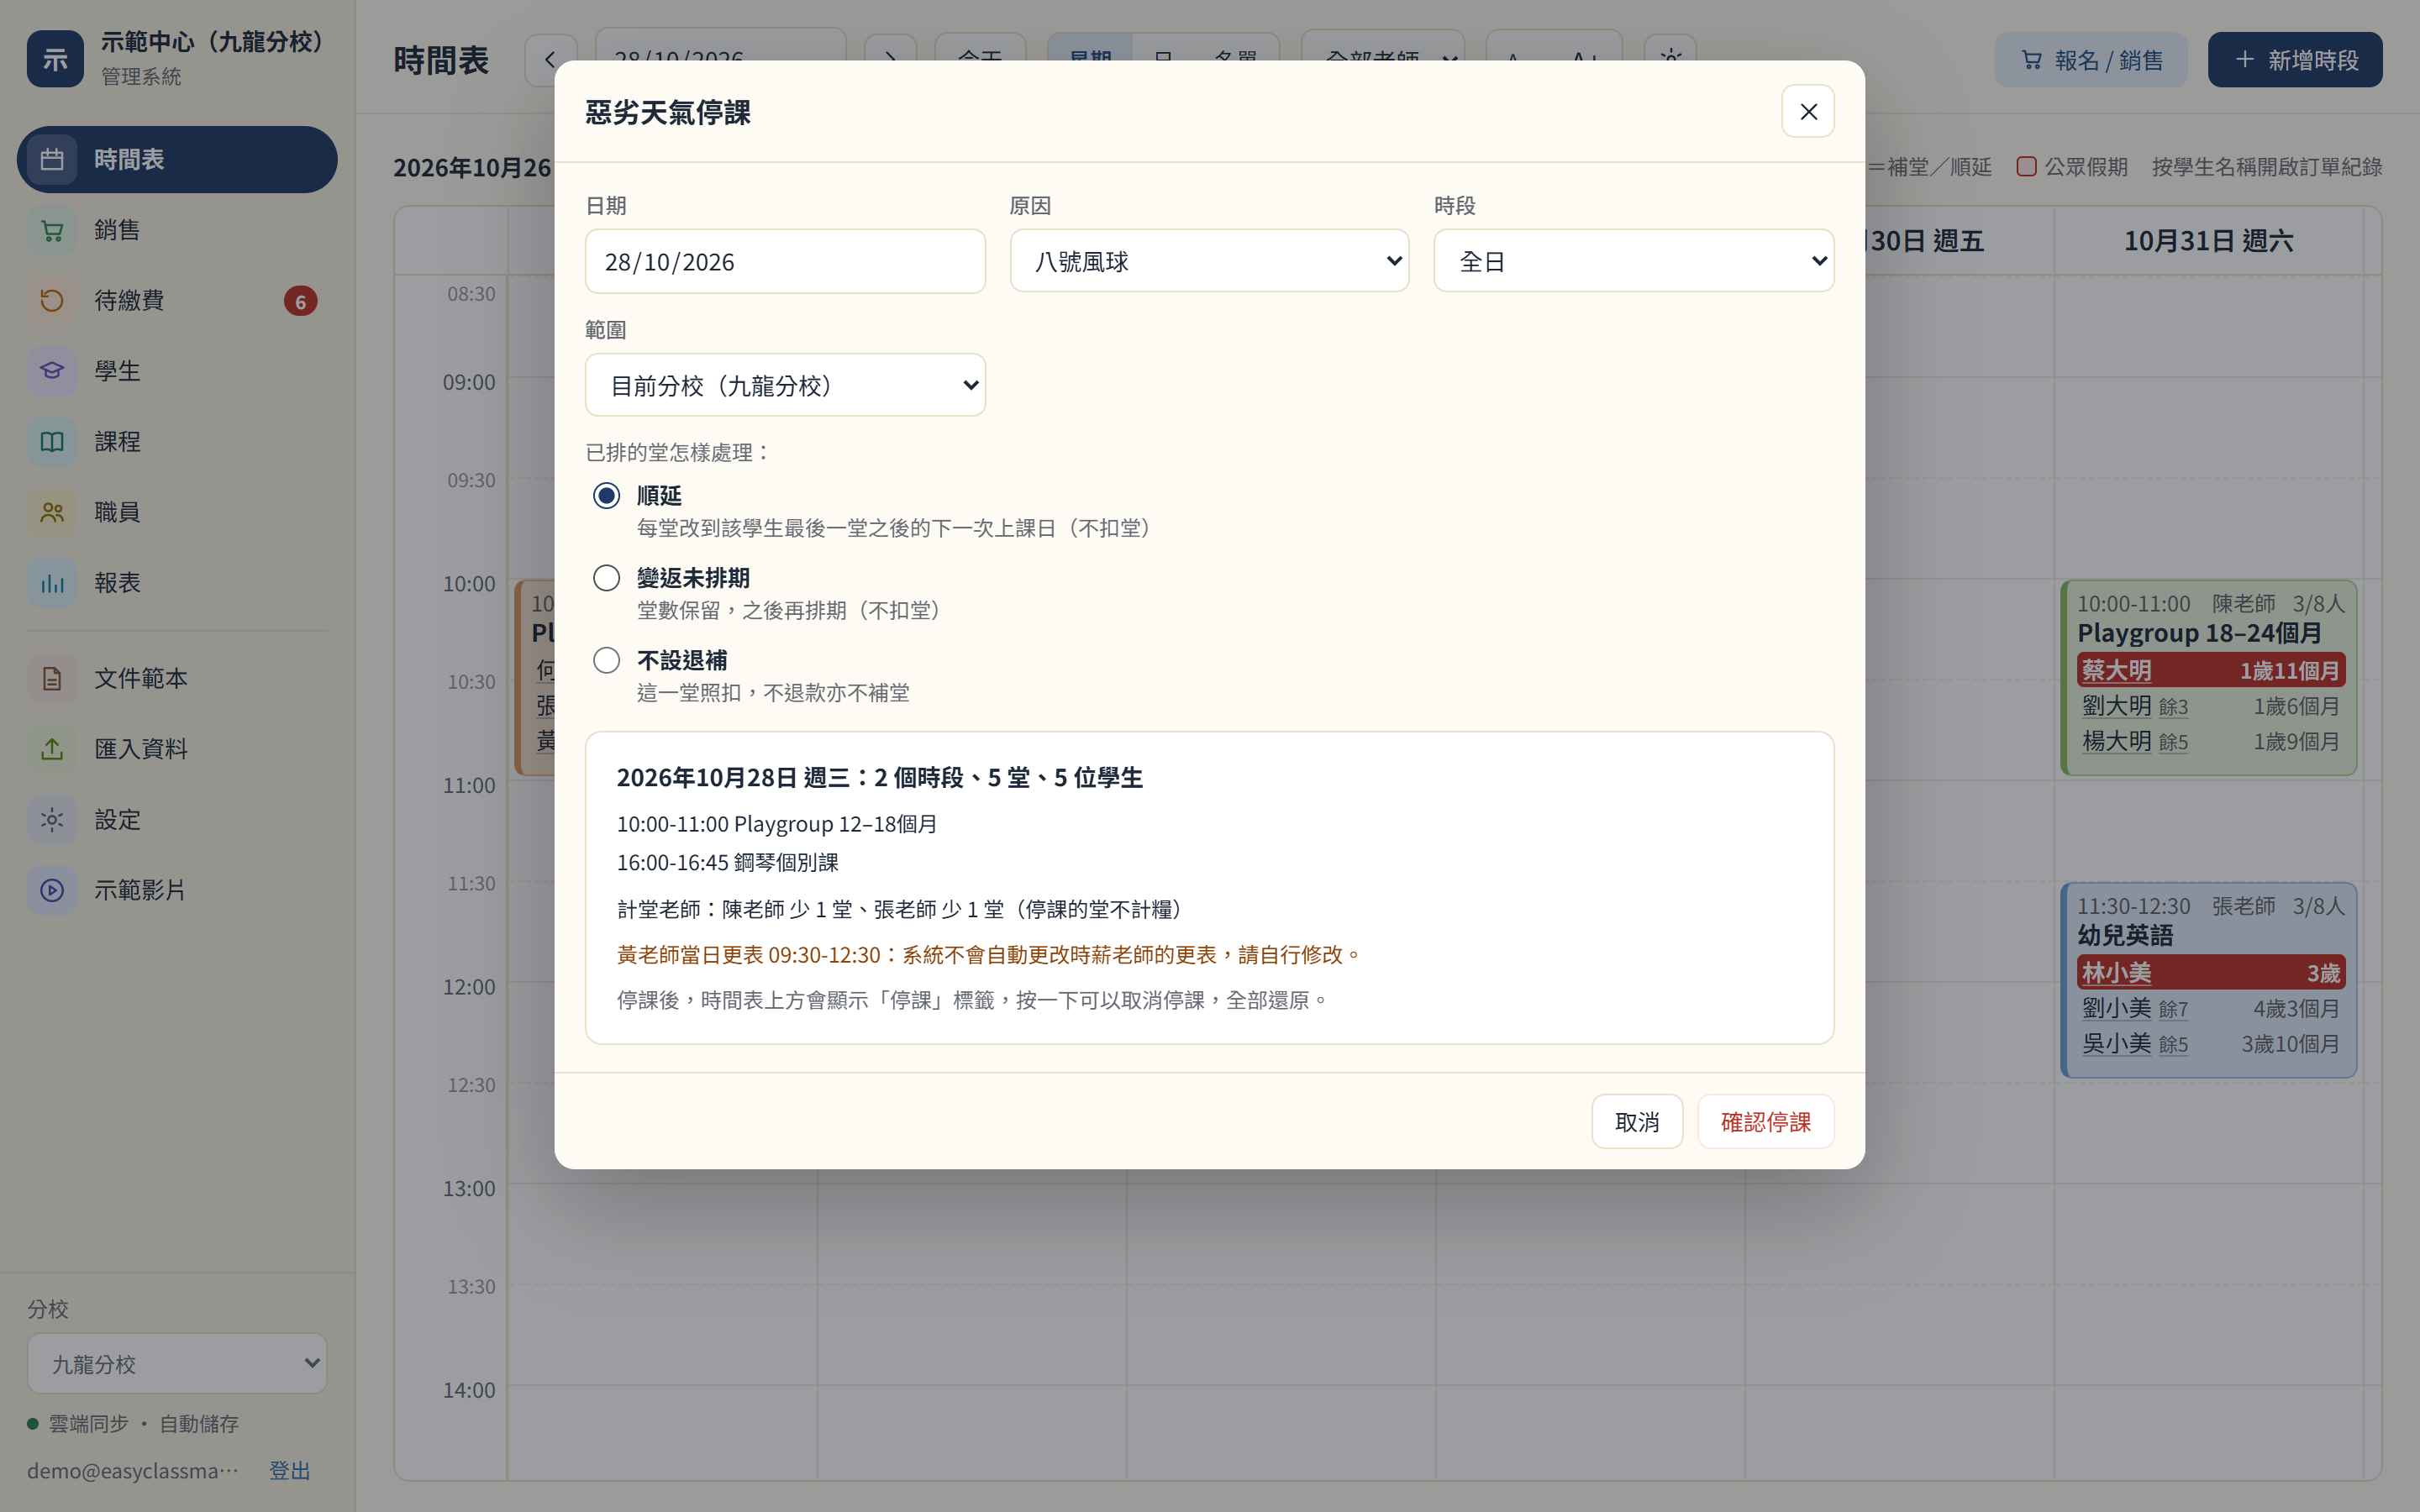
Task: Open the 分校 selector showing 九龍分校
Action: (177, 1363)
